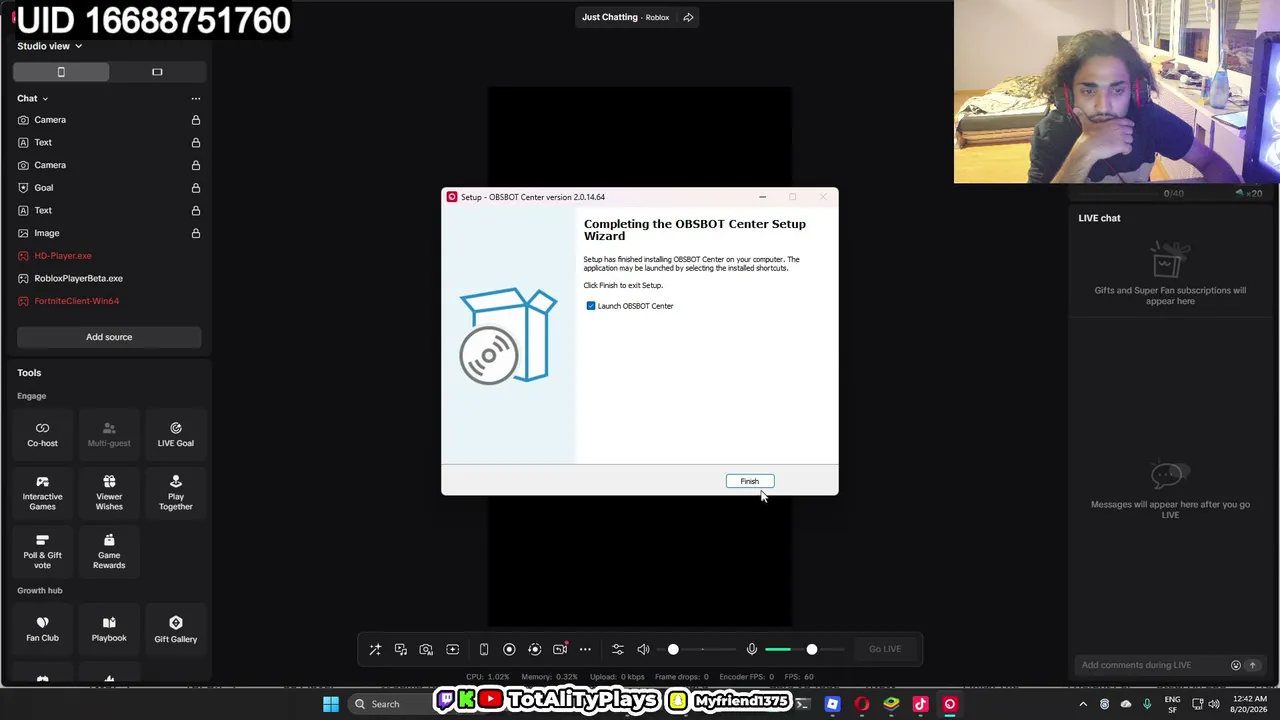Mute the microphone
The width and height of the screenshot is (1280, 720).
[x=752, y=650]
